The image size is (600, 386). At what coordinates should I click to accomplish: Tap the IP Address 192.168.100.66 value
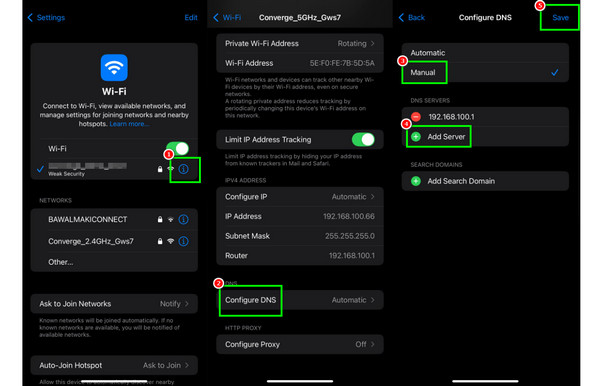pos(349,216)
